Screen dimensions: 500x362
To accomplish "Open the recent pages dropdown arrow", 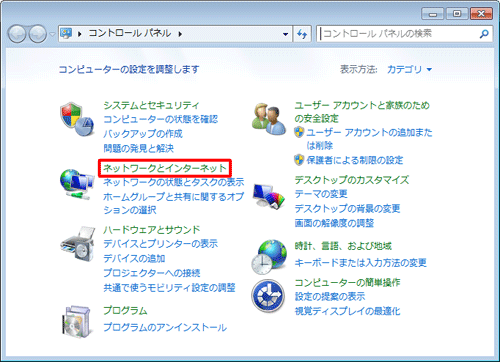I will tap(52, 34).
